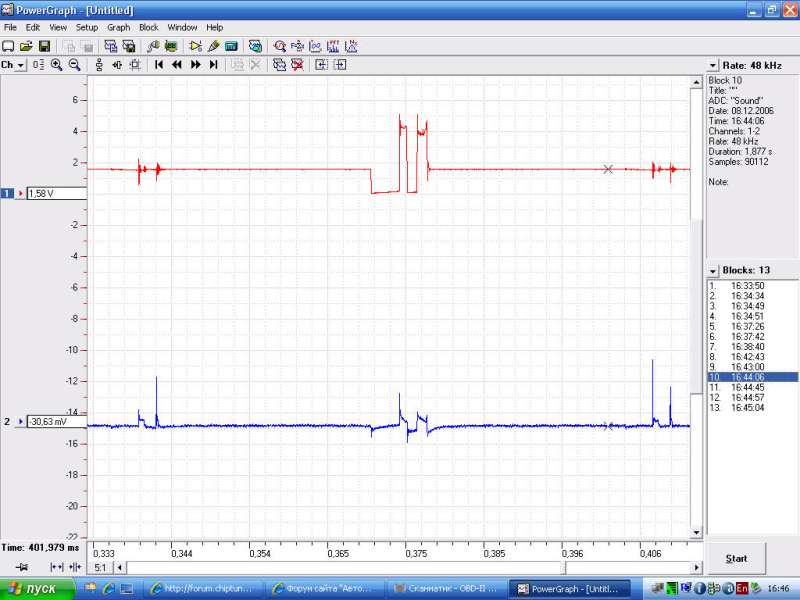
Task: Open a file using the folder icon
Action: 26,47
